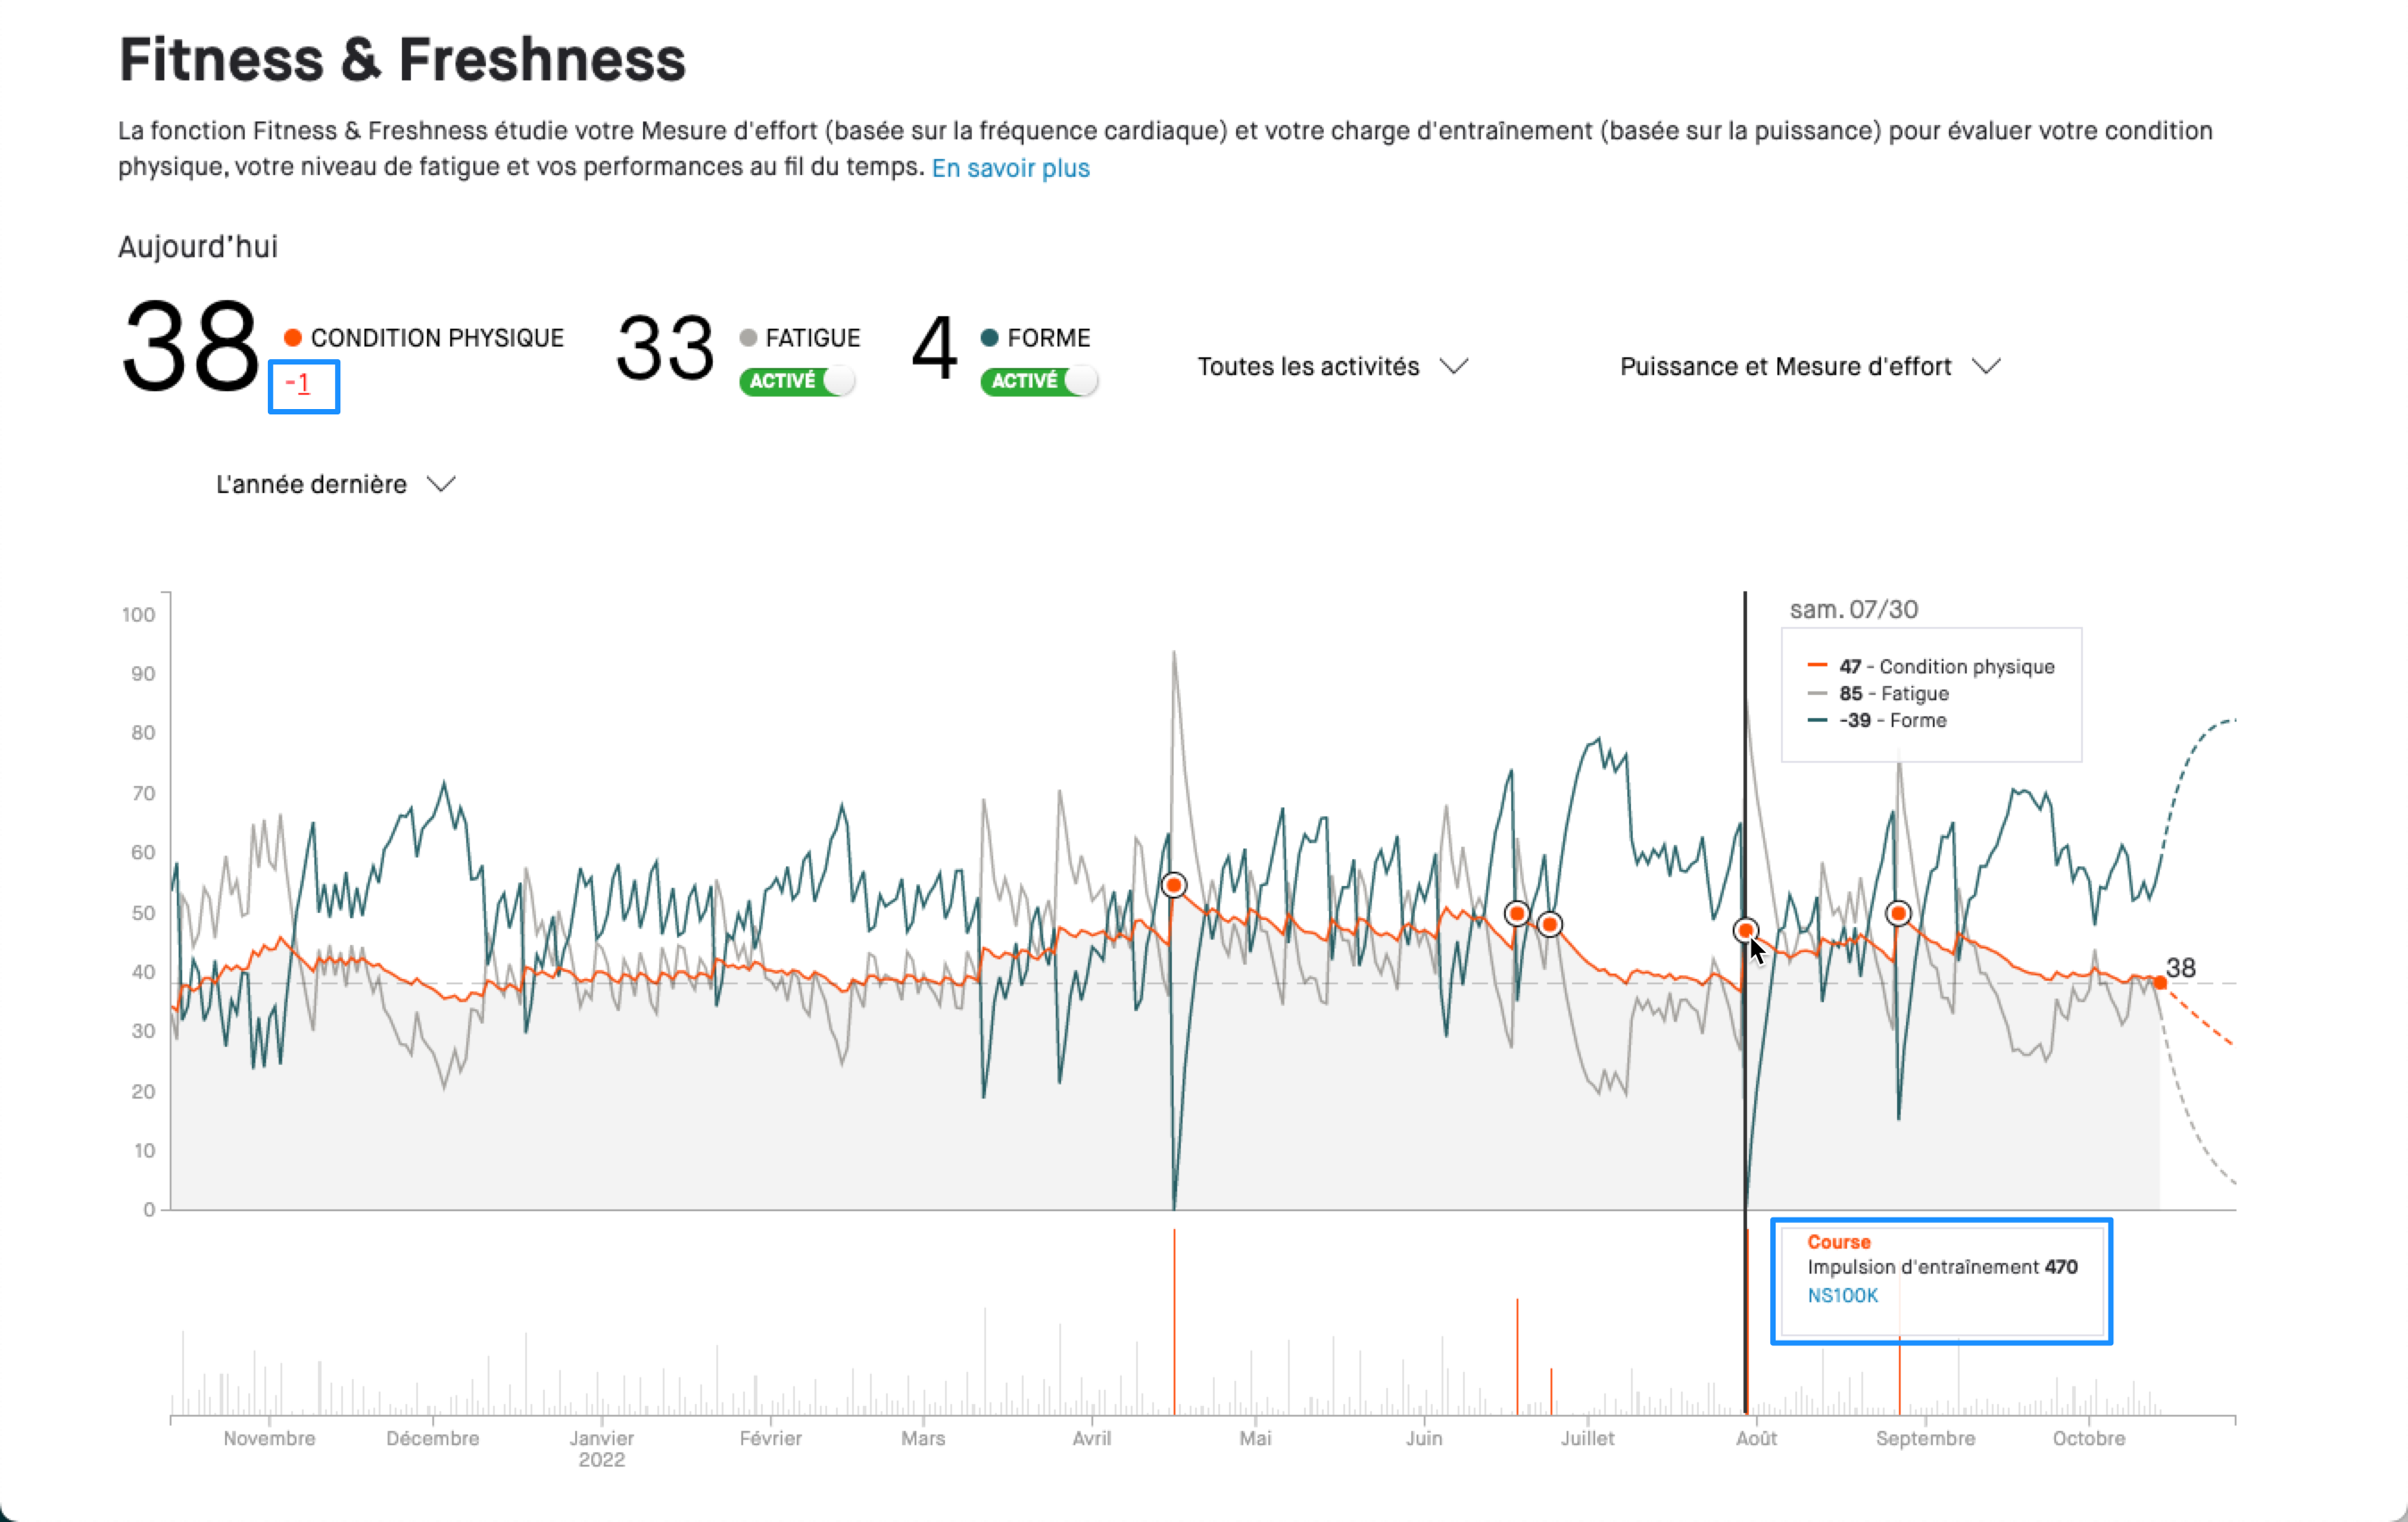Image resolution: width=2408 pixels, height=1522 pixels.
Task: Select the orange race marker in mid-April
Action: (1174, 885)
